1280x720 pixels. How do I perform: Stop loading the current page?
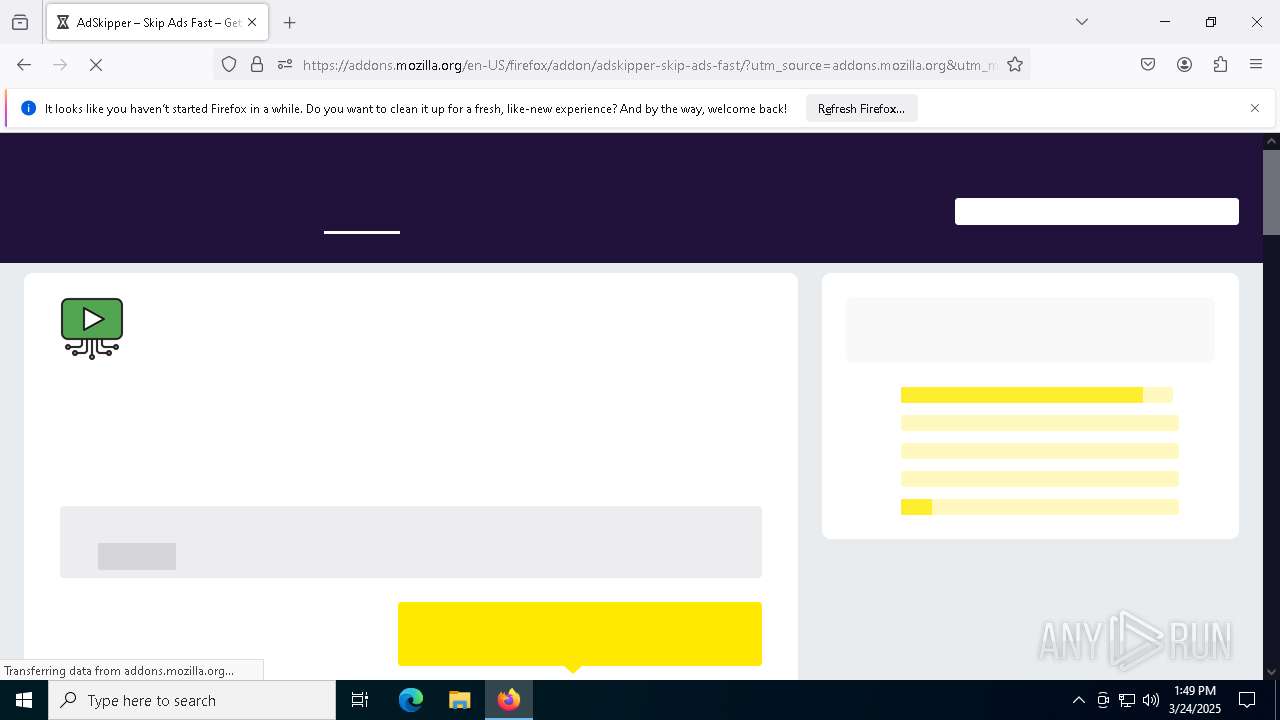coord(96,65)
